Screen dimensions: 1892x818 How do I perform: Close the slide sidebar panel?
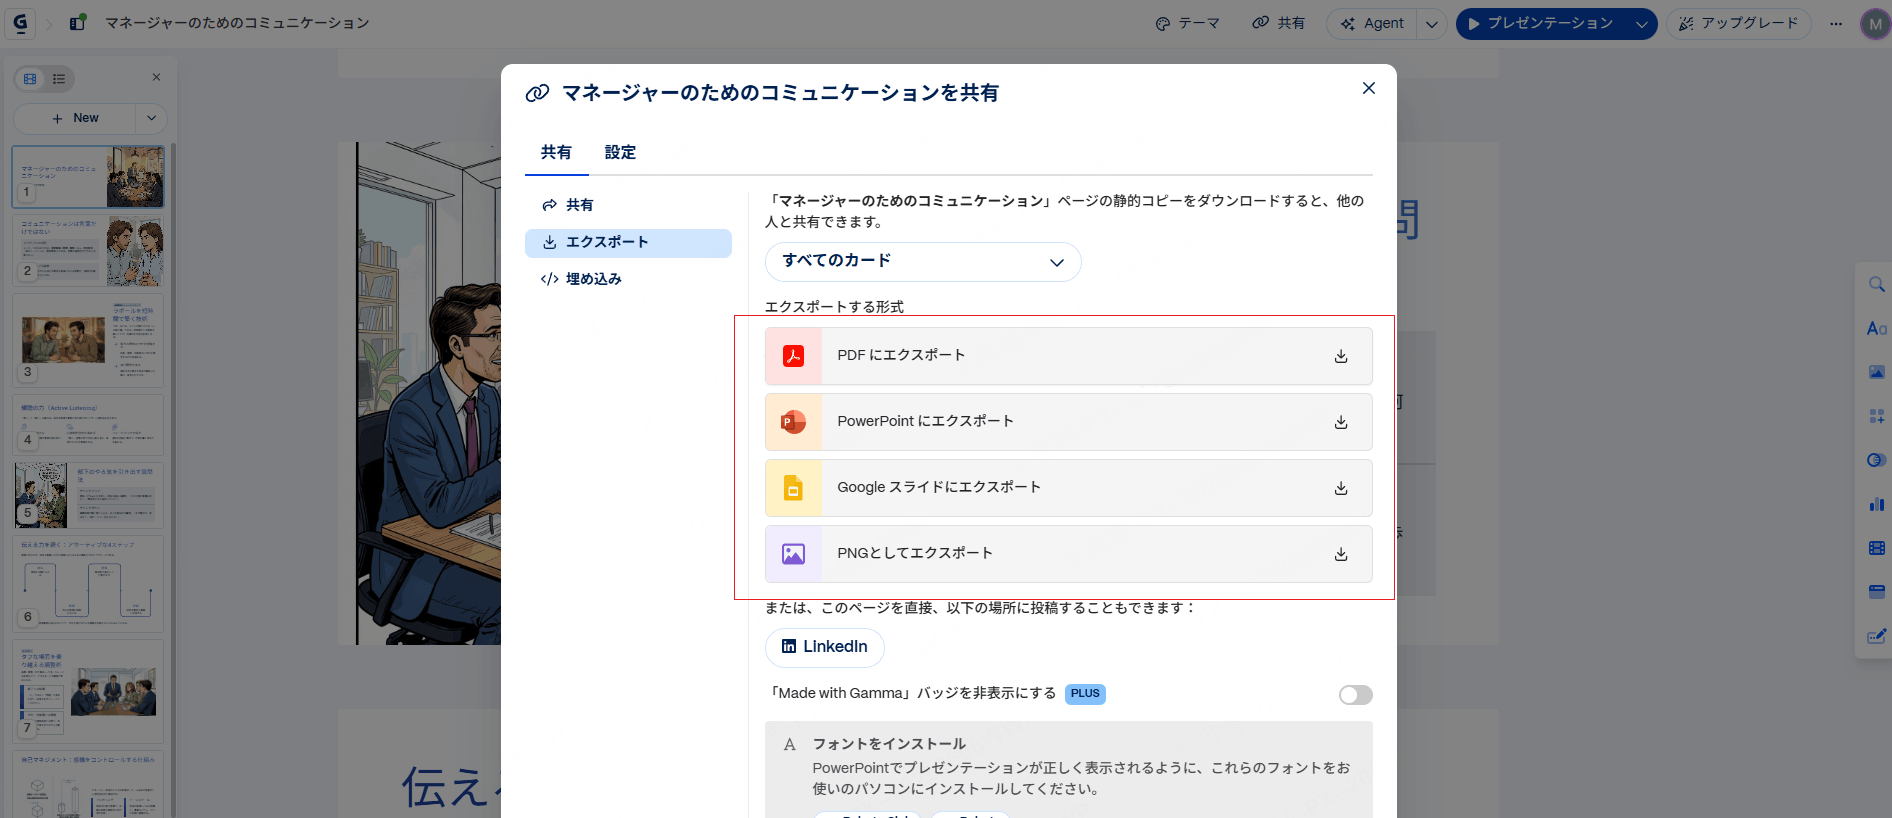[x=156, y=77]
